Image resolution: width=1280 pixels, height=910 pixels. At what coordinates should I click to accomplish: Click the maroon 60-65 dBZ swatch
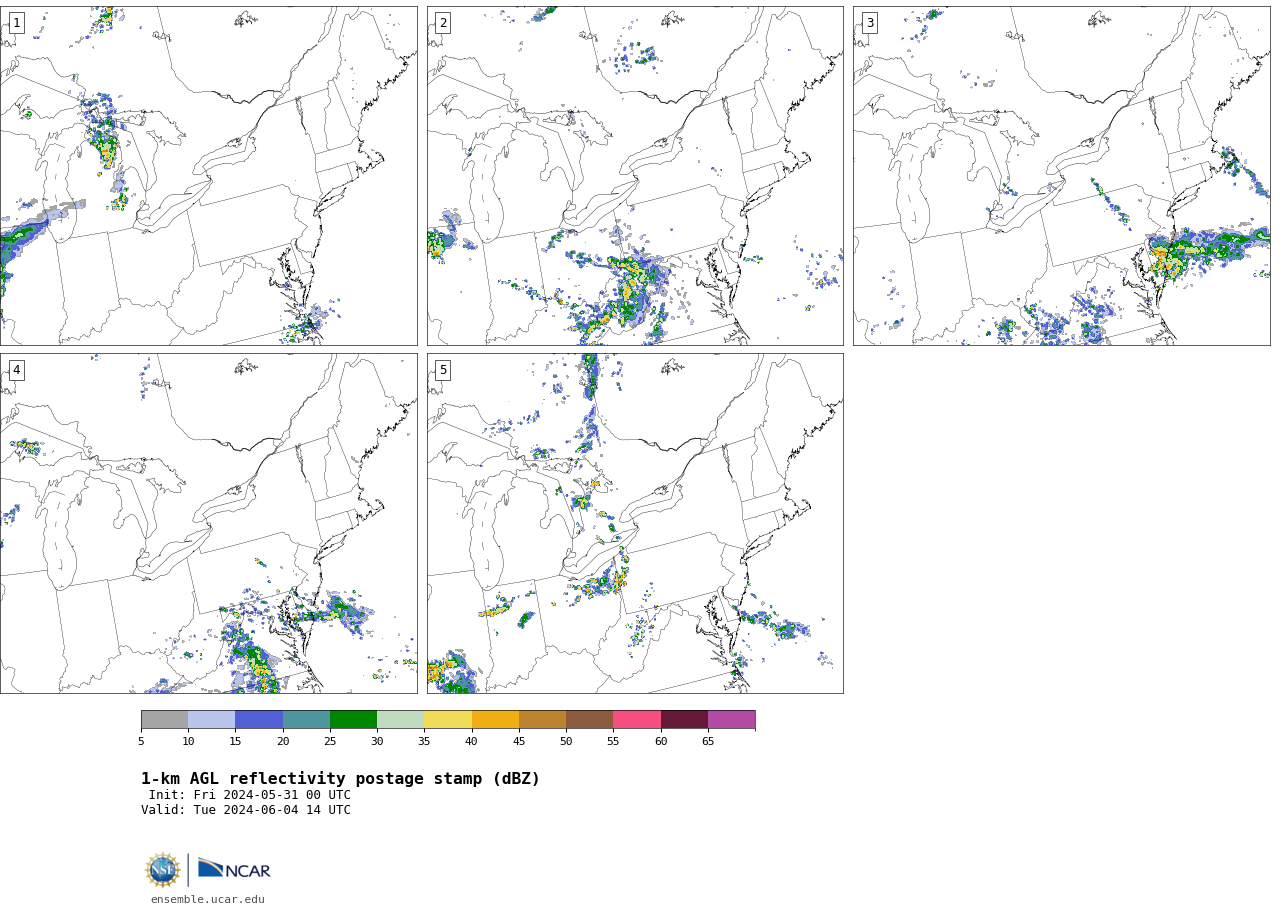pyautogui.click(x=684, y=720)
